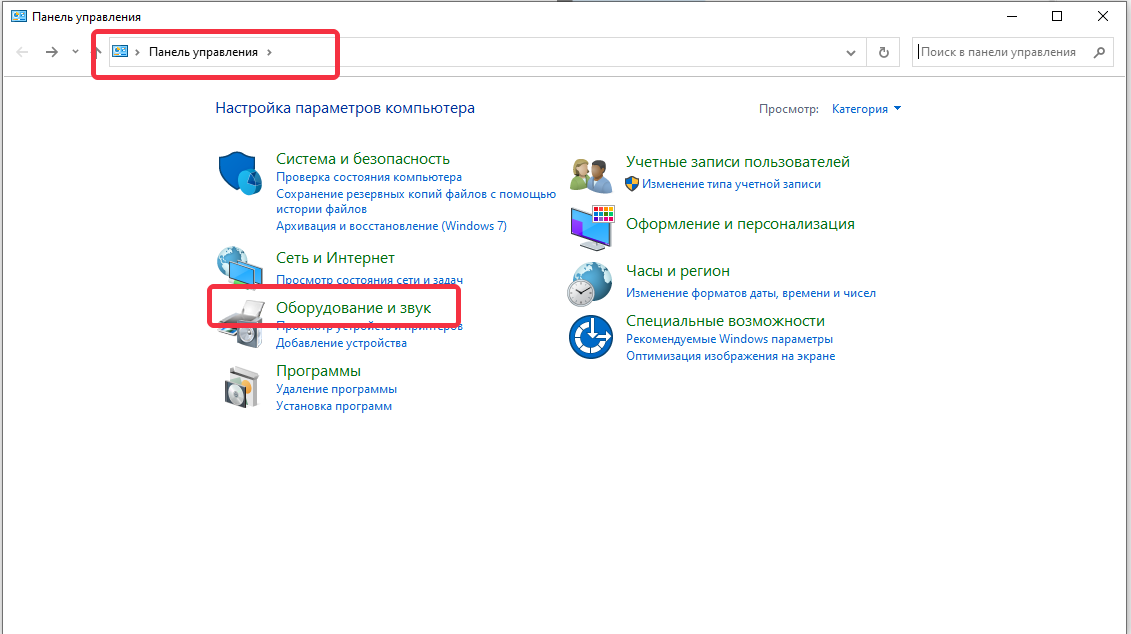Open Система и безопасность category
Viewport: 1131px width, 634px height.
363,159
